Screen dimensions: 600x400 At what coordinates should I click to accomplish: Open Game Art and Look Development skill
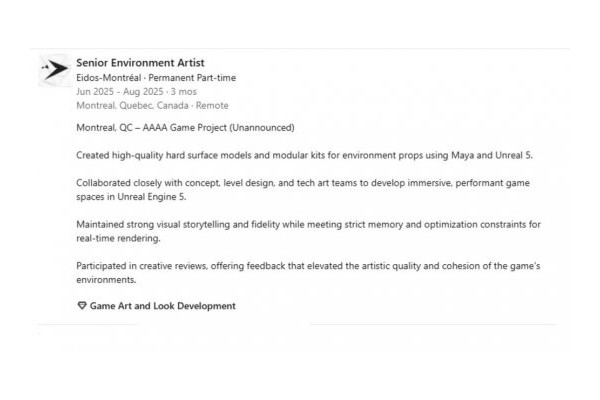[163, 306]
